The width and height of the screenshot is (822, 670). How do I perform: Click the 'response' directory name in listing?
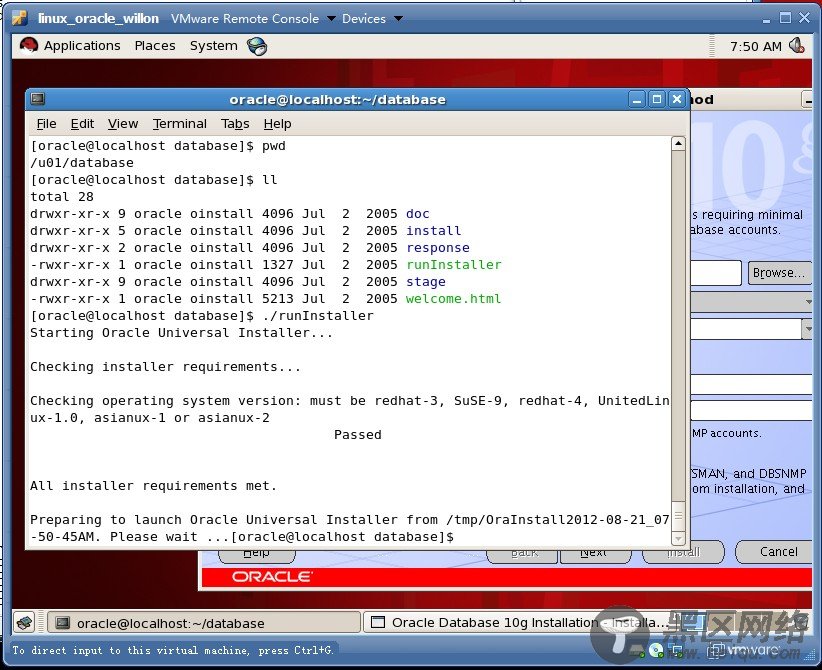(438, 248)
